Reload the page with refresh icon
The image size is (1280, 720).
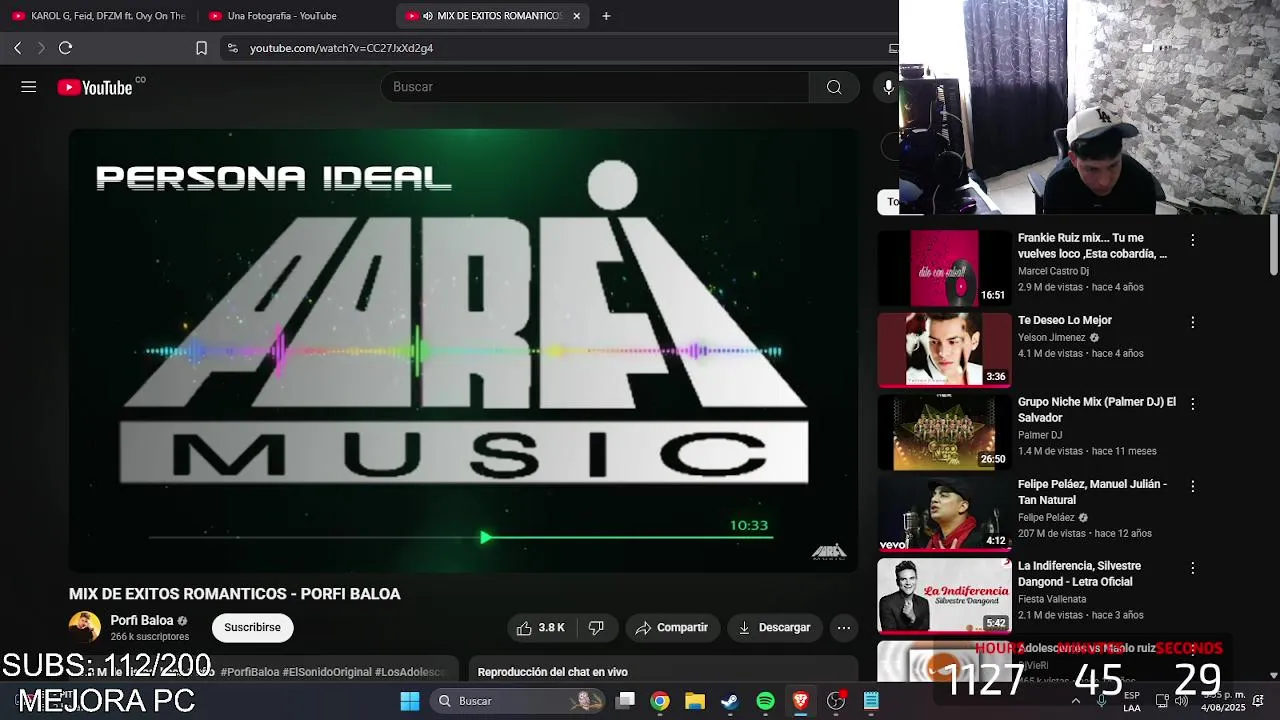[65, 48]
